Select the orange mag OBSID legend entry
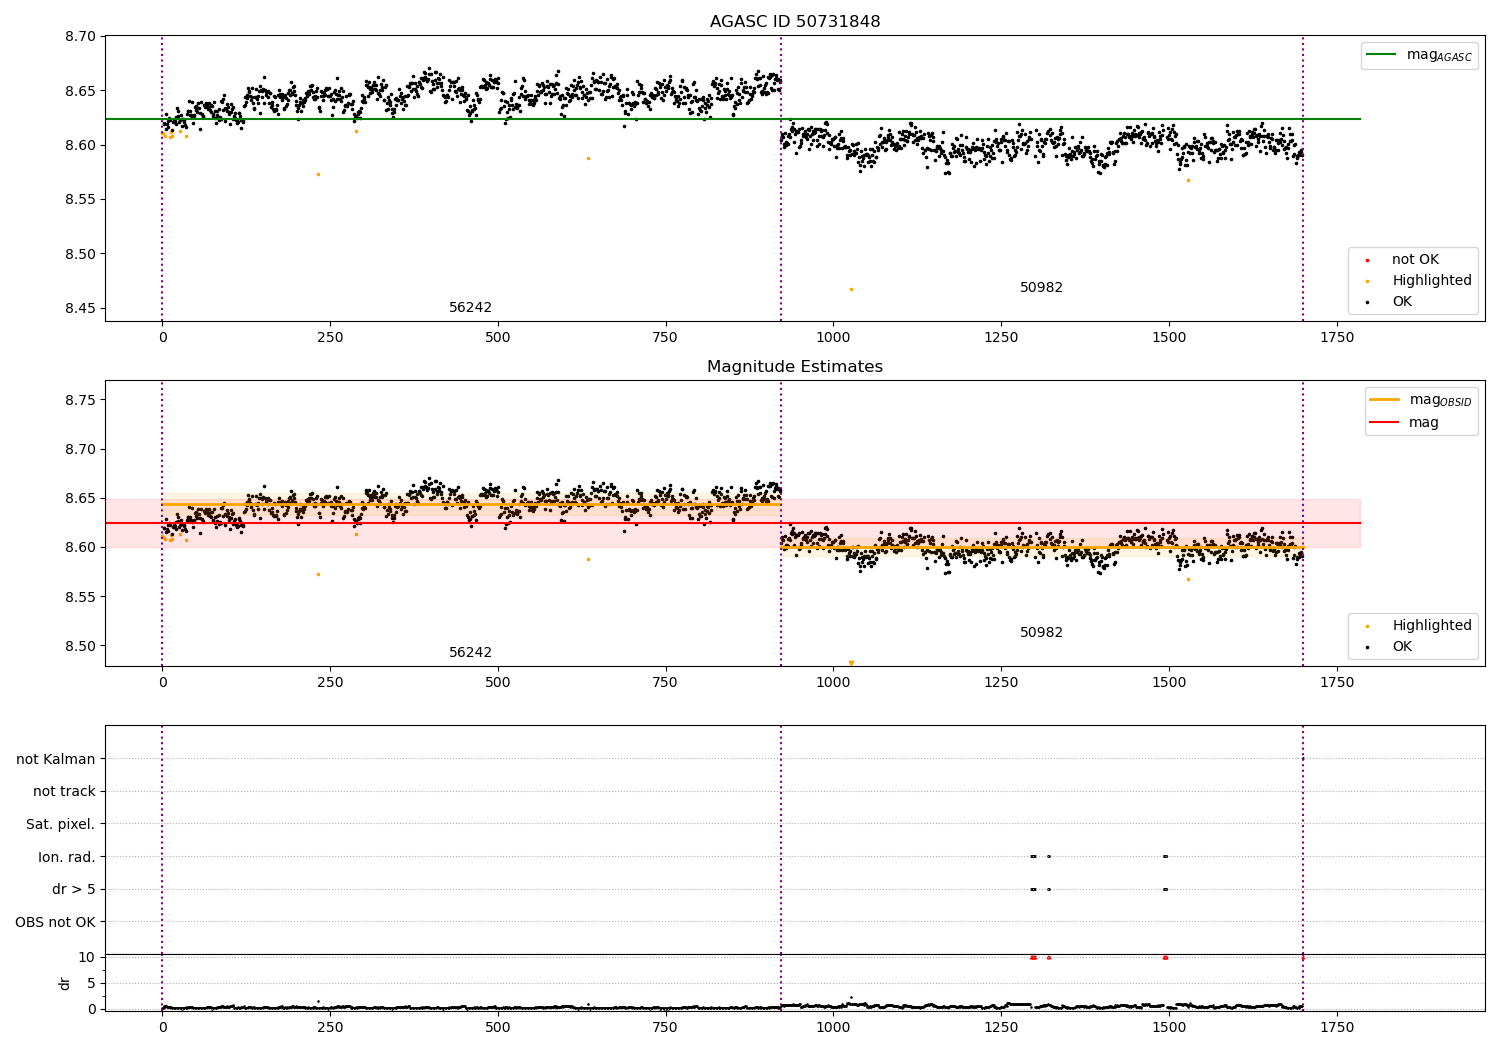The image size is (1500, 1050). click(x=1420, y=400)
